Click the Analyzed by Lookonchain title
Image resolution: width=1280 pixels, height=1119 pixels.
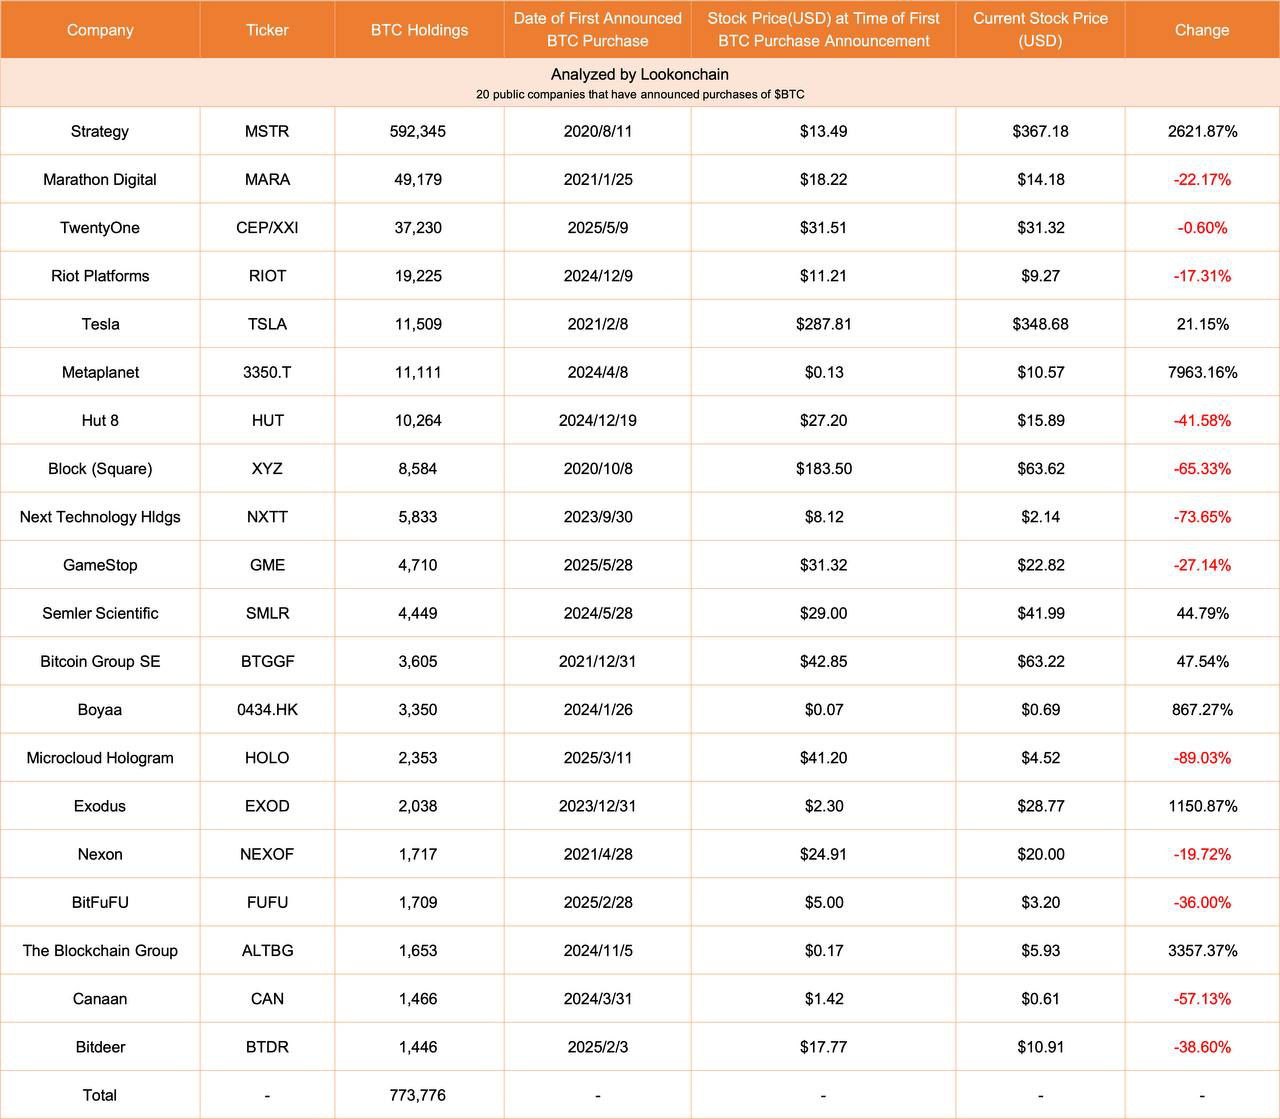point(640,74)
